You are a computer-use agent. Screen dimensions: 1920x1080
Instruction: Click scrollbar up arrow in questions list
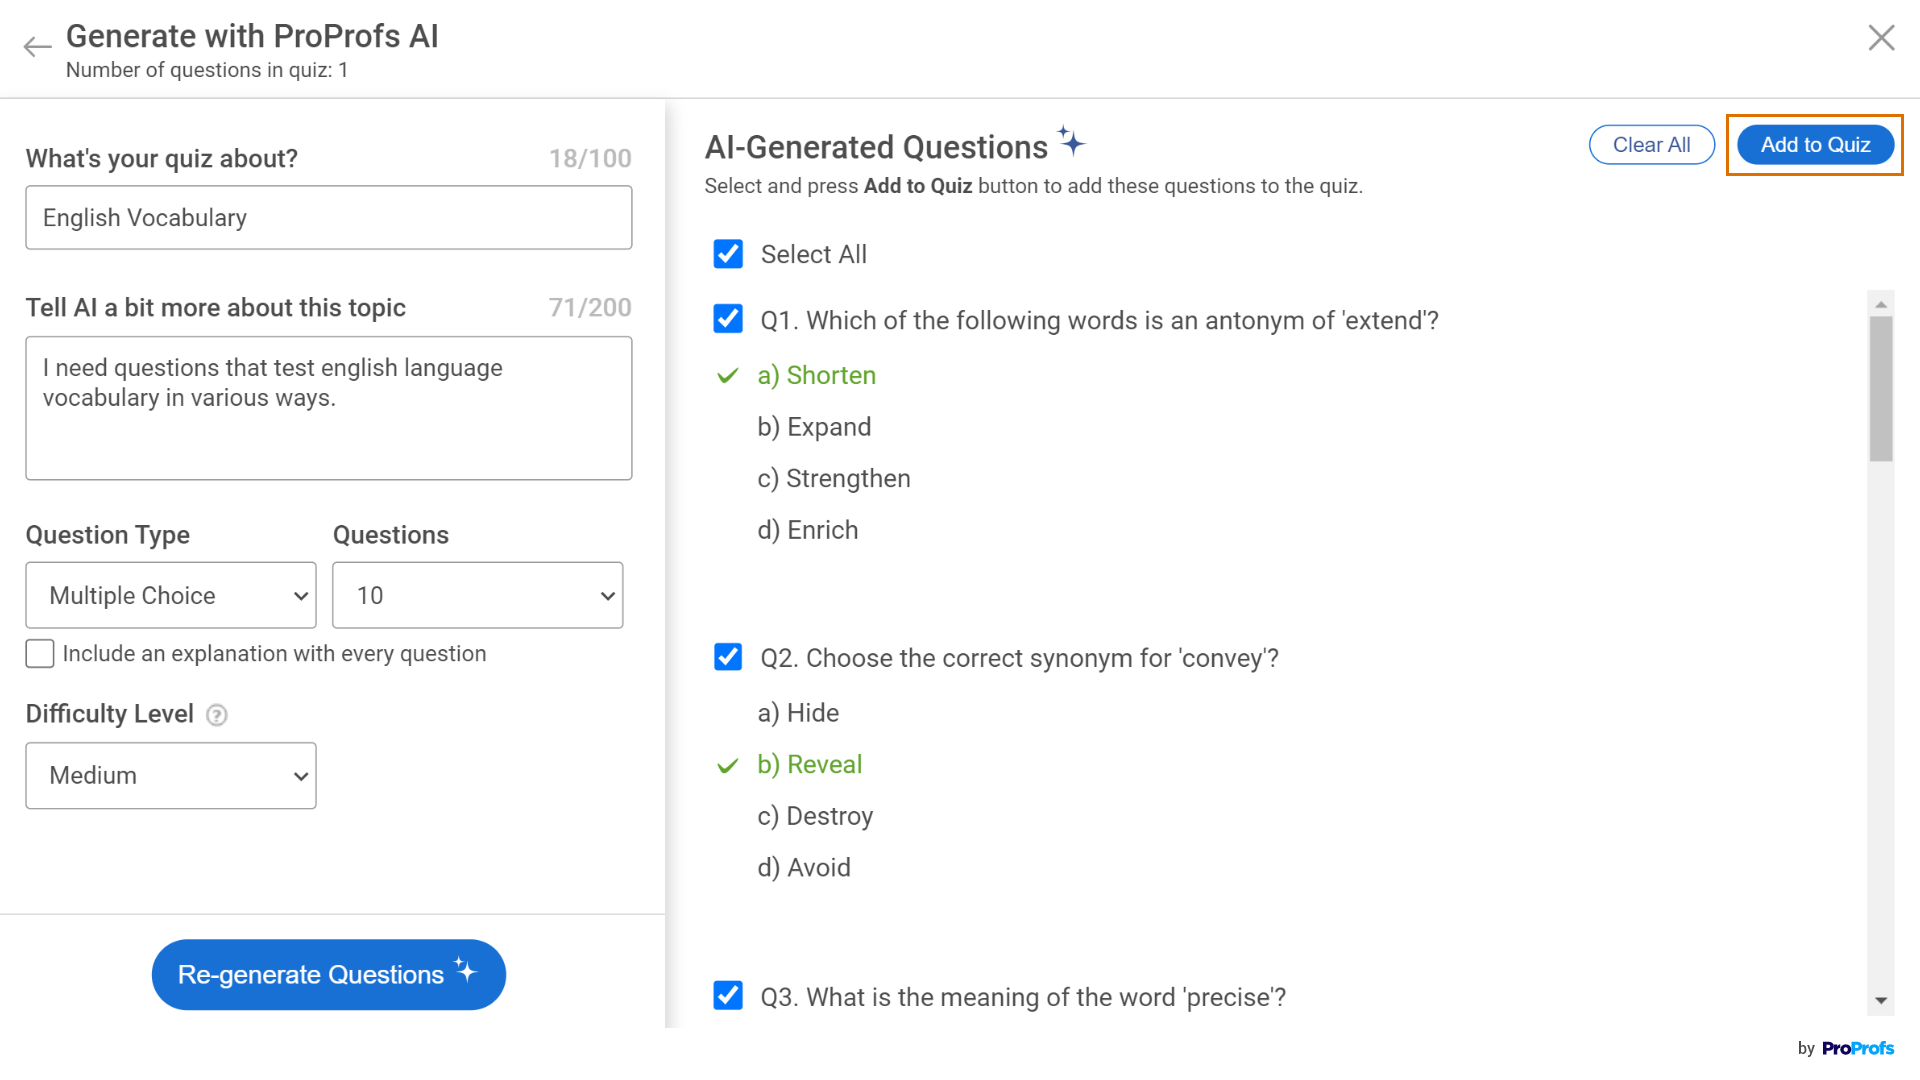coord(1881,304)
